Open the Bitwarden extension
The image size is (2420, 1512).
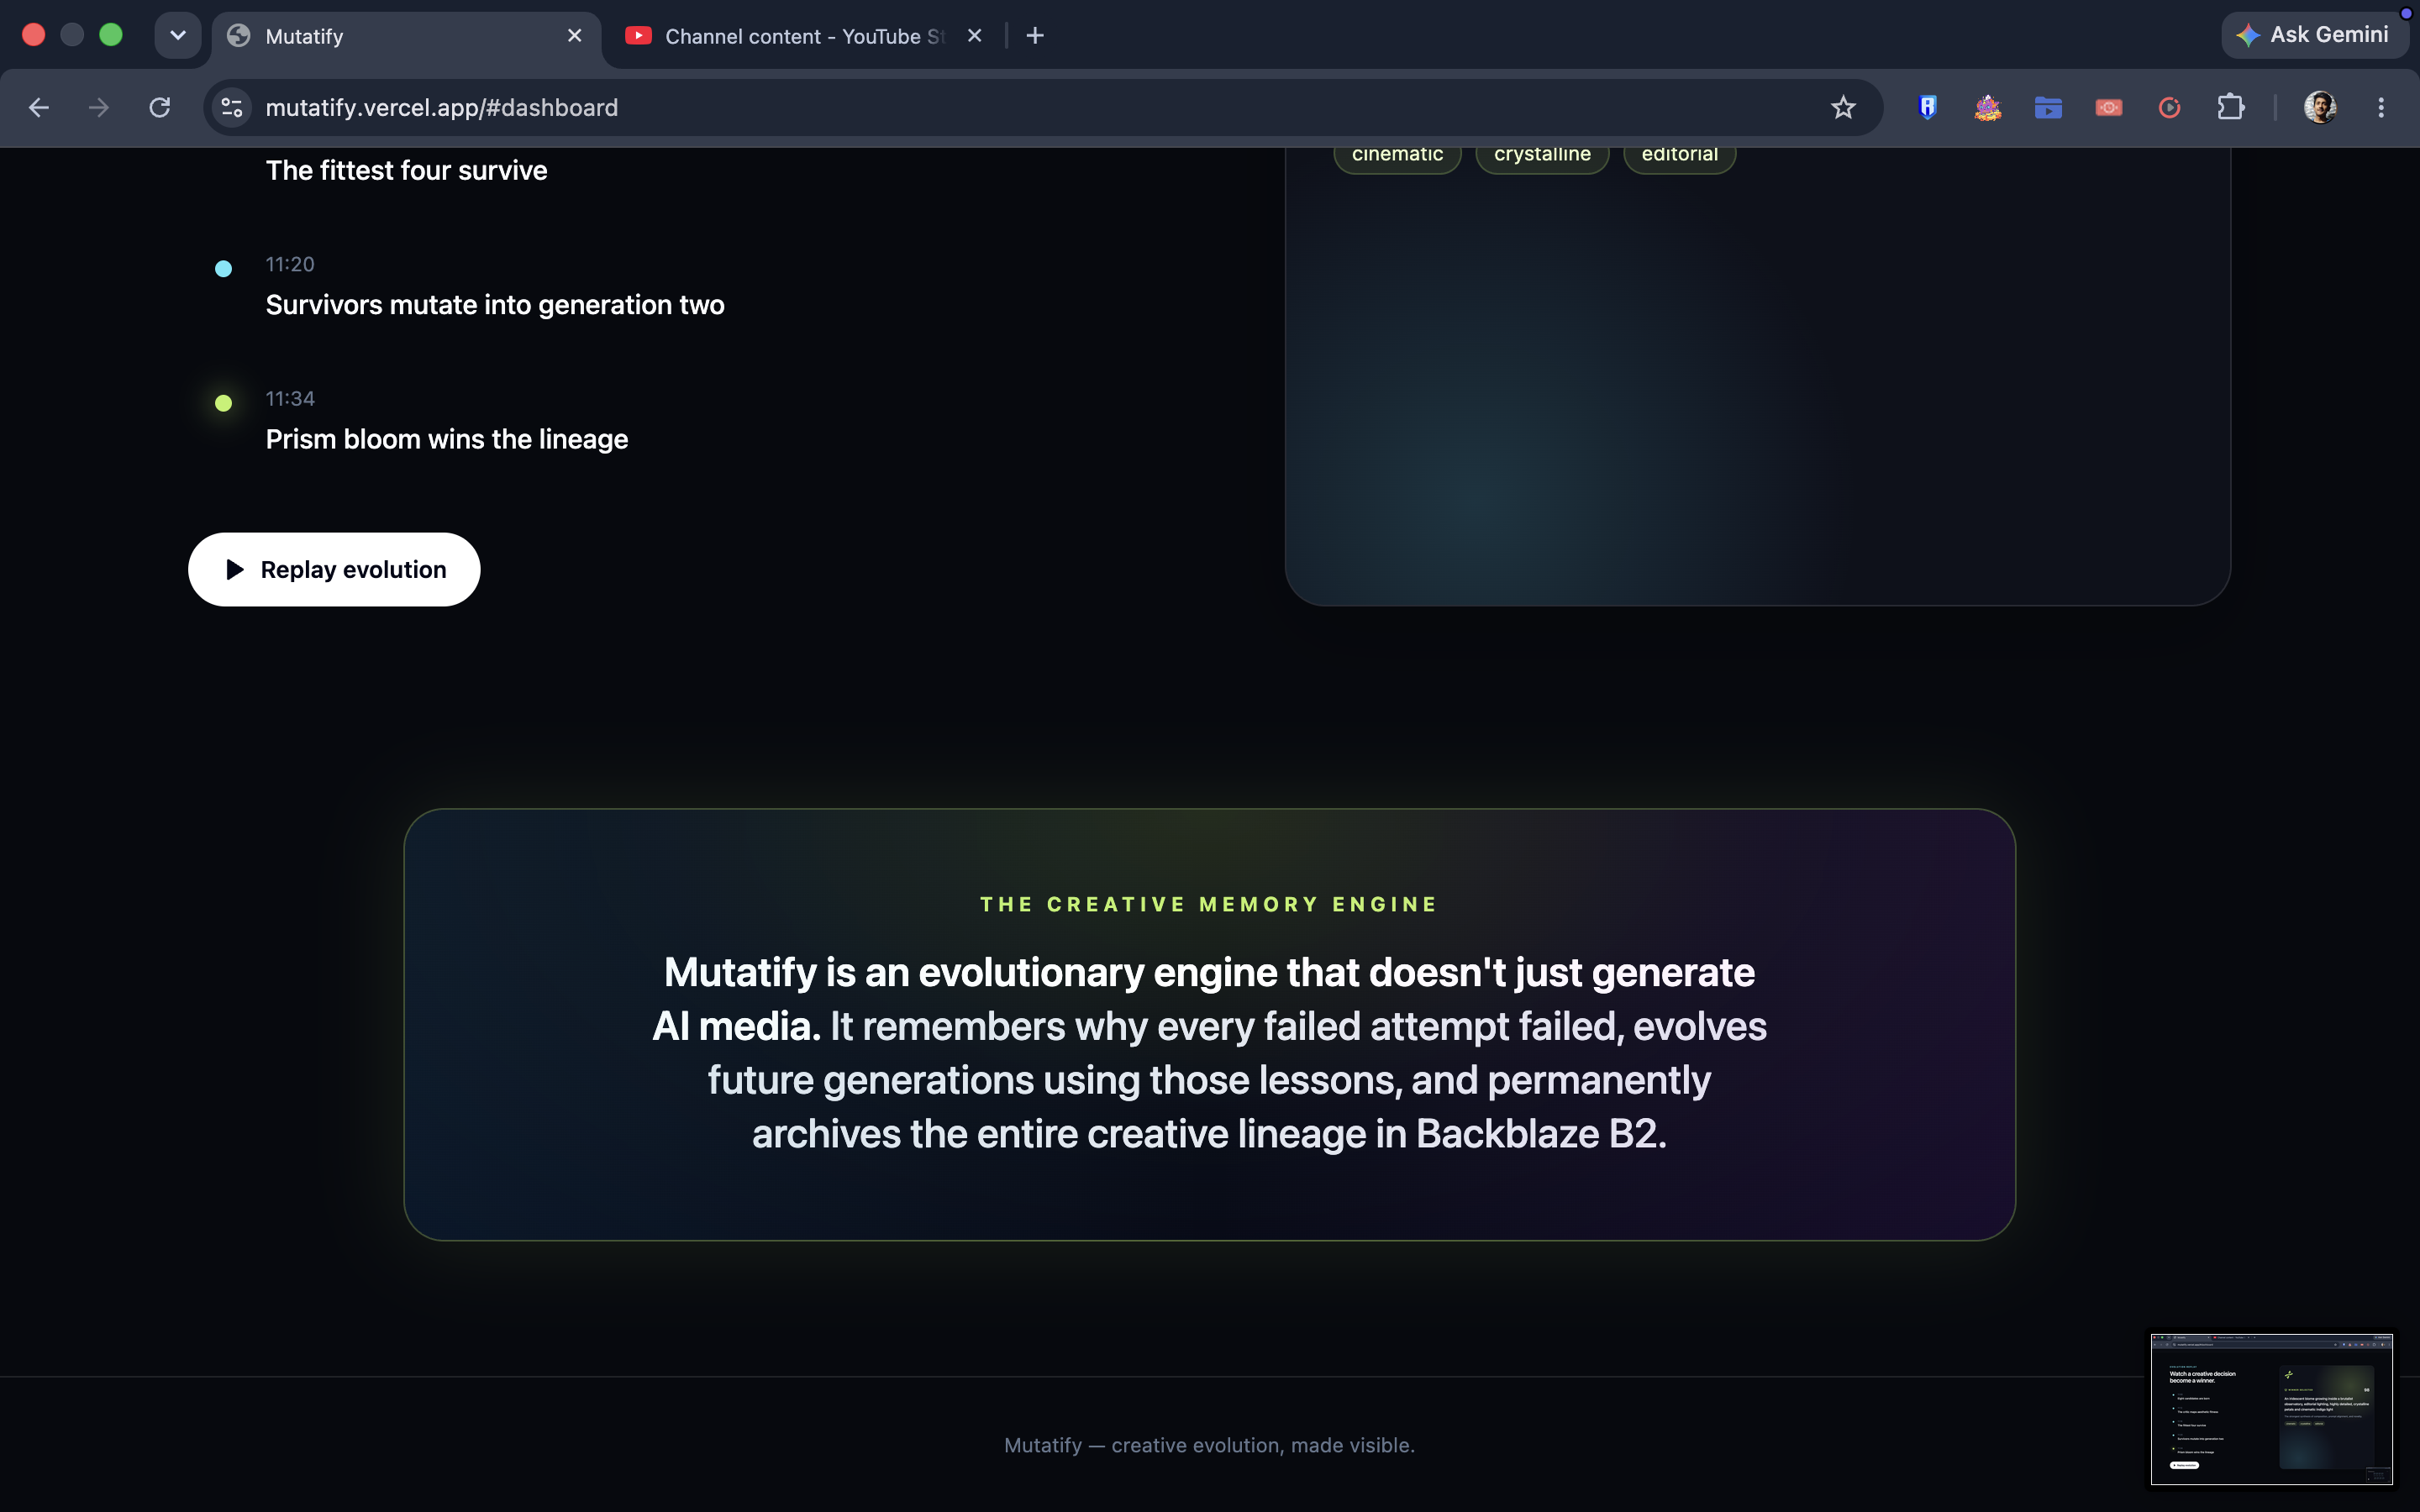pyautogui.click(x=1928, y=107)
